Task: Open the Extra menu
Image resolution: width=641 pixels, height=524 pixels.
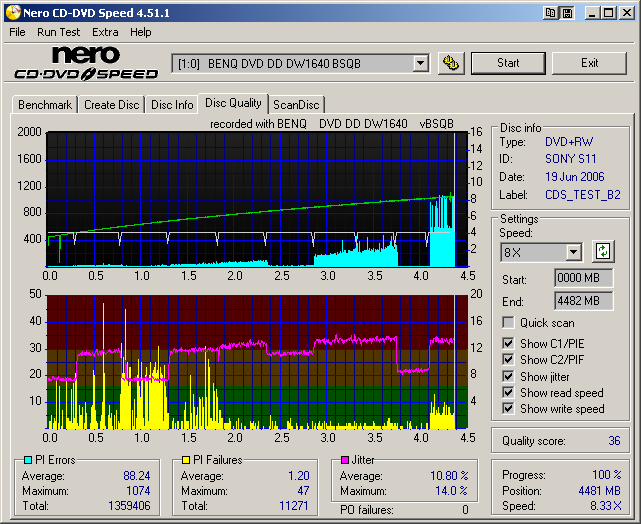Action: (105, 32)
